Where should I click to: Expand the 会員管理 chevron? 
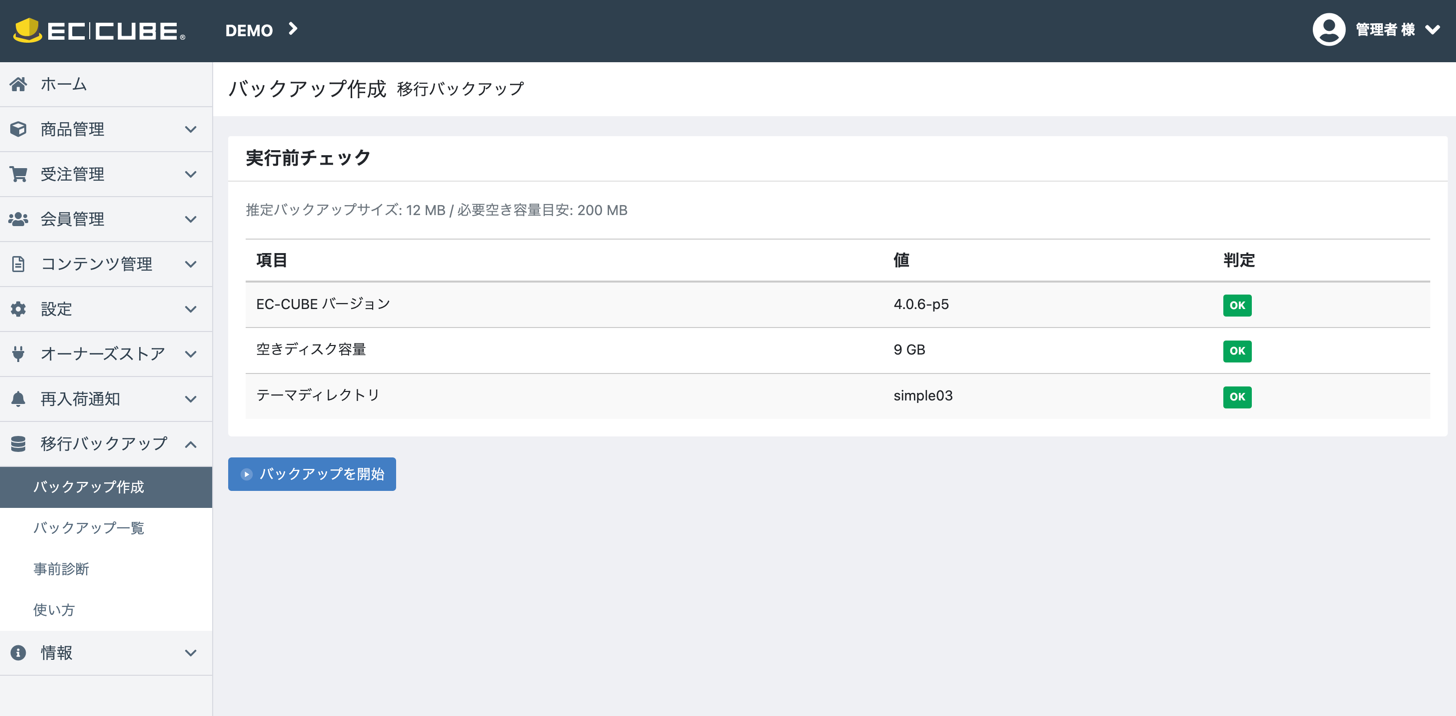191,220
